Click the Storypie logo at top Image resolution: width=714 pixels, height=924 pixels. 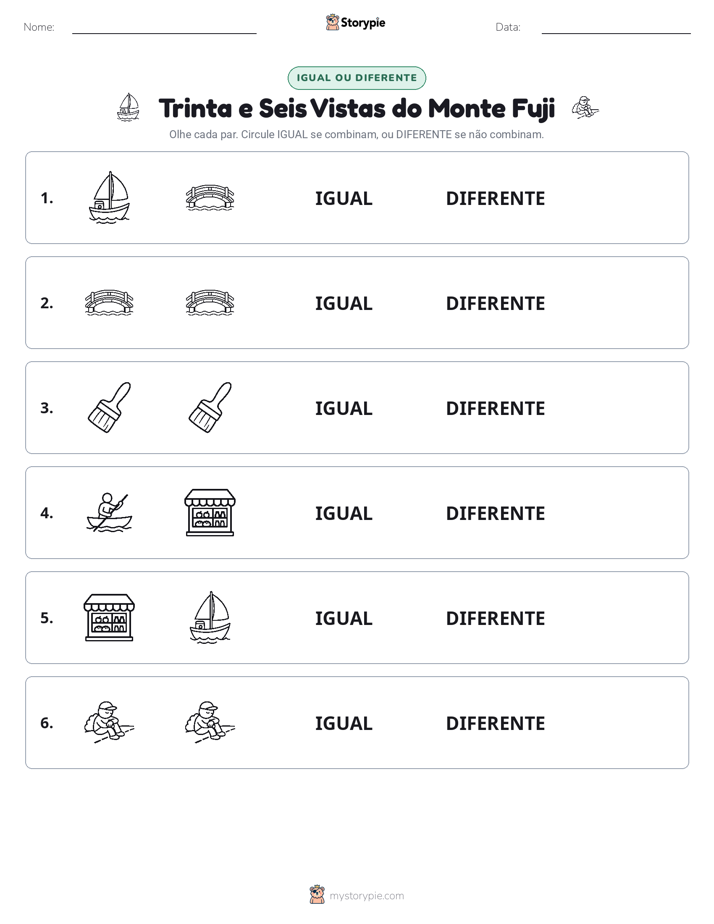(356, 23)
